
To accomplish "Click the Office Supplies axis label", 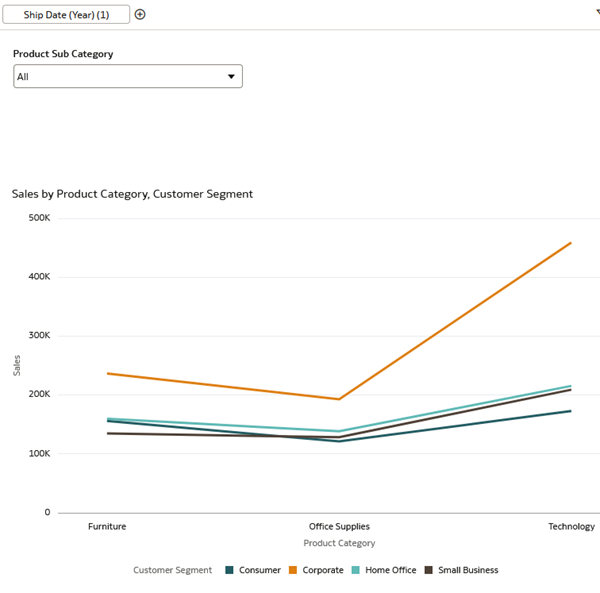I will (339, 526).
